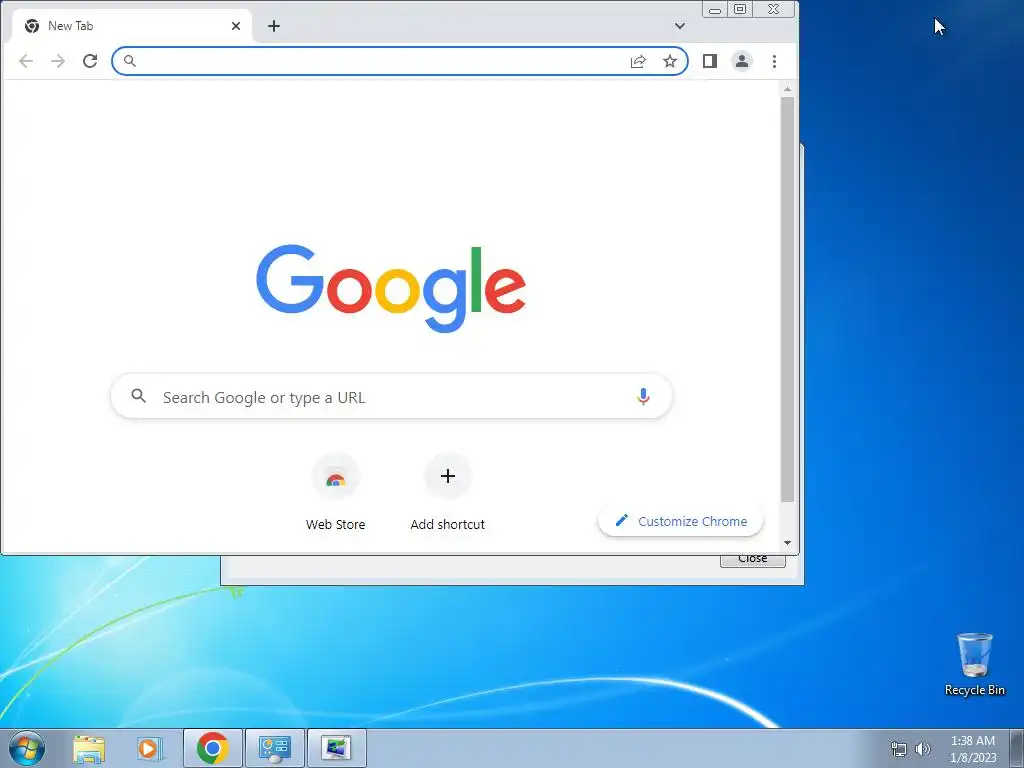This screenshot has height=768, width=1024.
Task: Click the Web Store label text
Action: coord(336,524)
